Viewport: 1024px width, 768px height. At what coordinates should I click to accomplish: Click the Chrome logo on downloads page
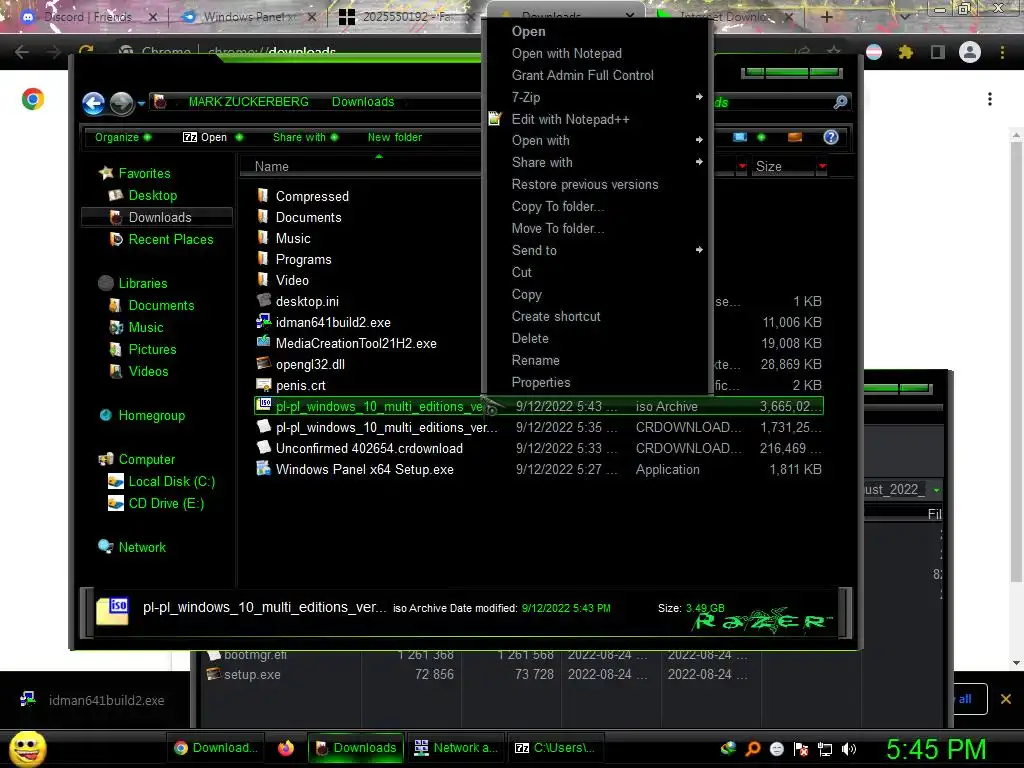tap(33, 99)
